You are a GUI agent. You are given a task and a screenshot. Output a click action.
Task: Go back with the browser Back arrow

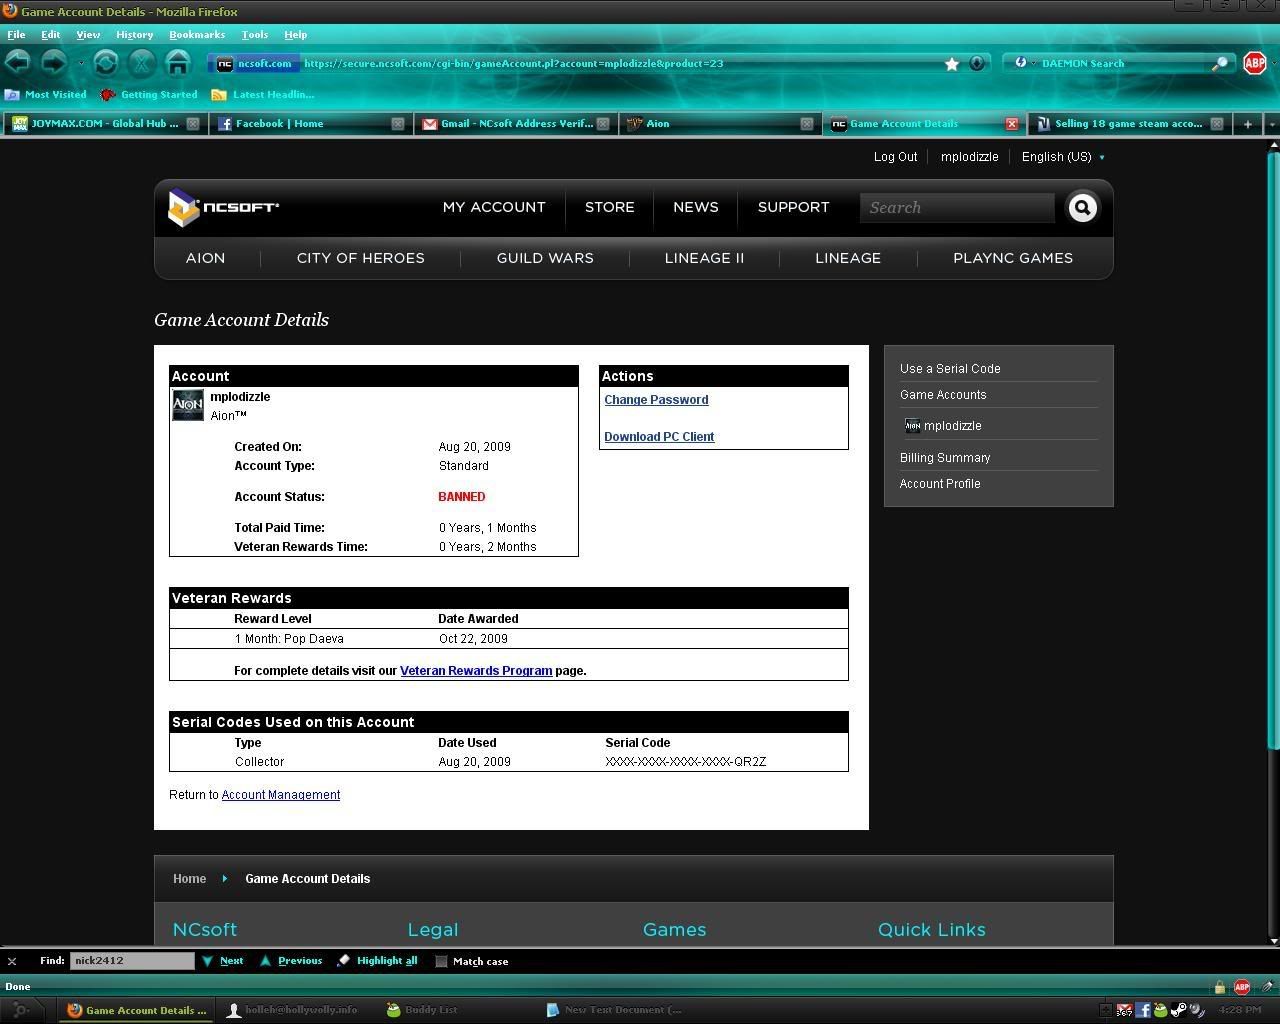tap(17, 63)
